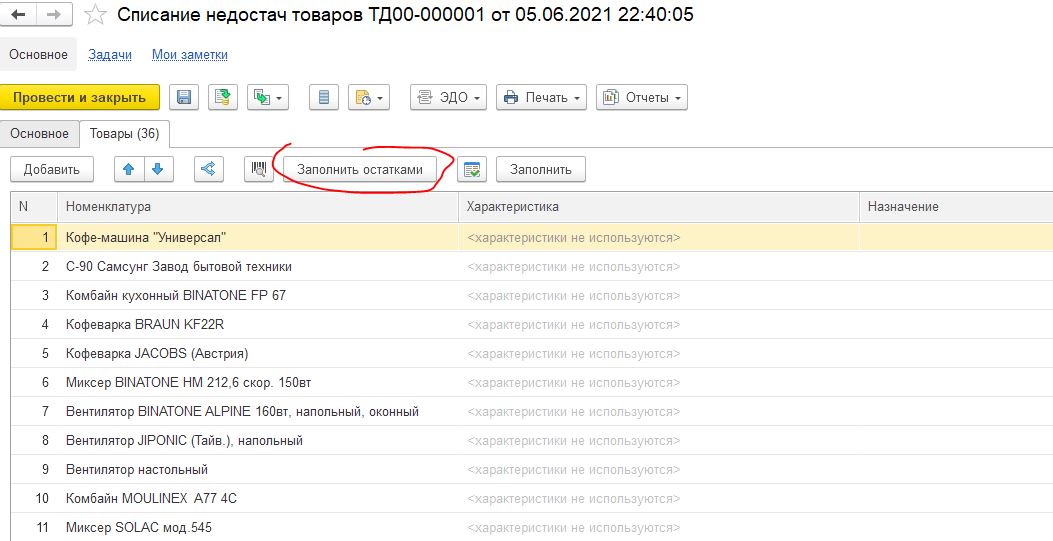The image size is (1053, 541).
Task: Click the Заполнить button
Action: click(541, 169)
